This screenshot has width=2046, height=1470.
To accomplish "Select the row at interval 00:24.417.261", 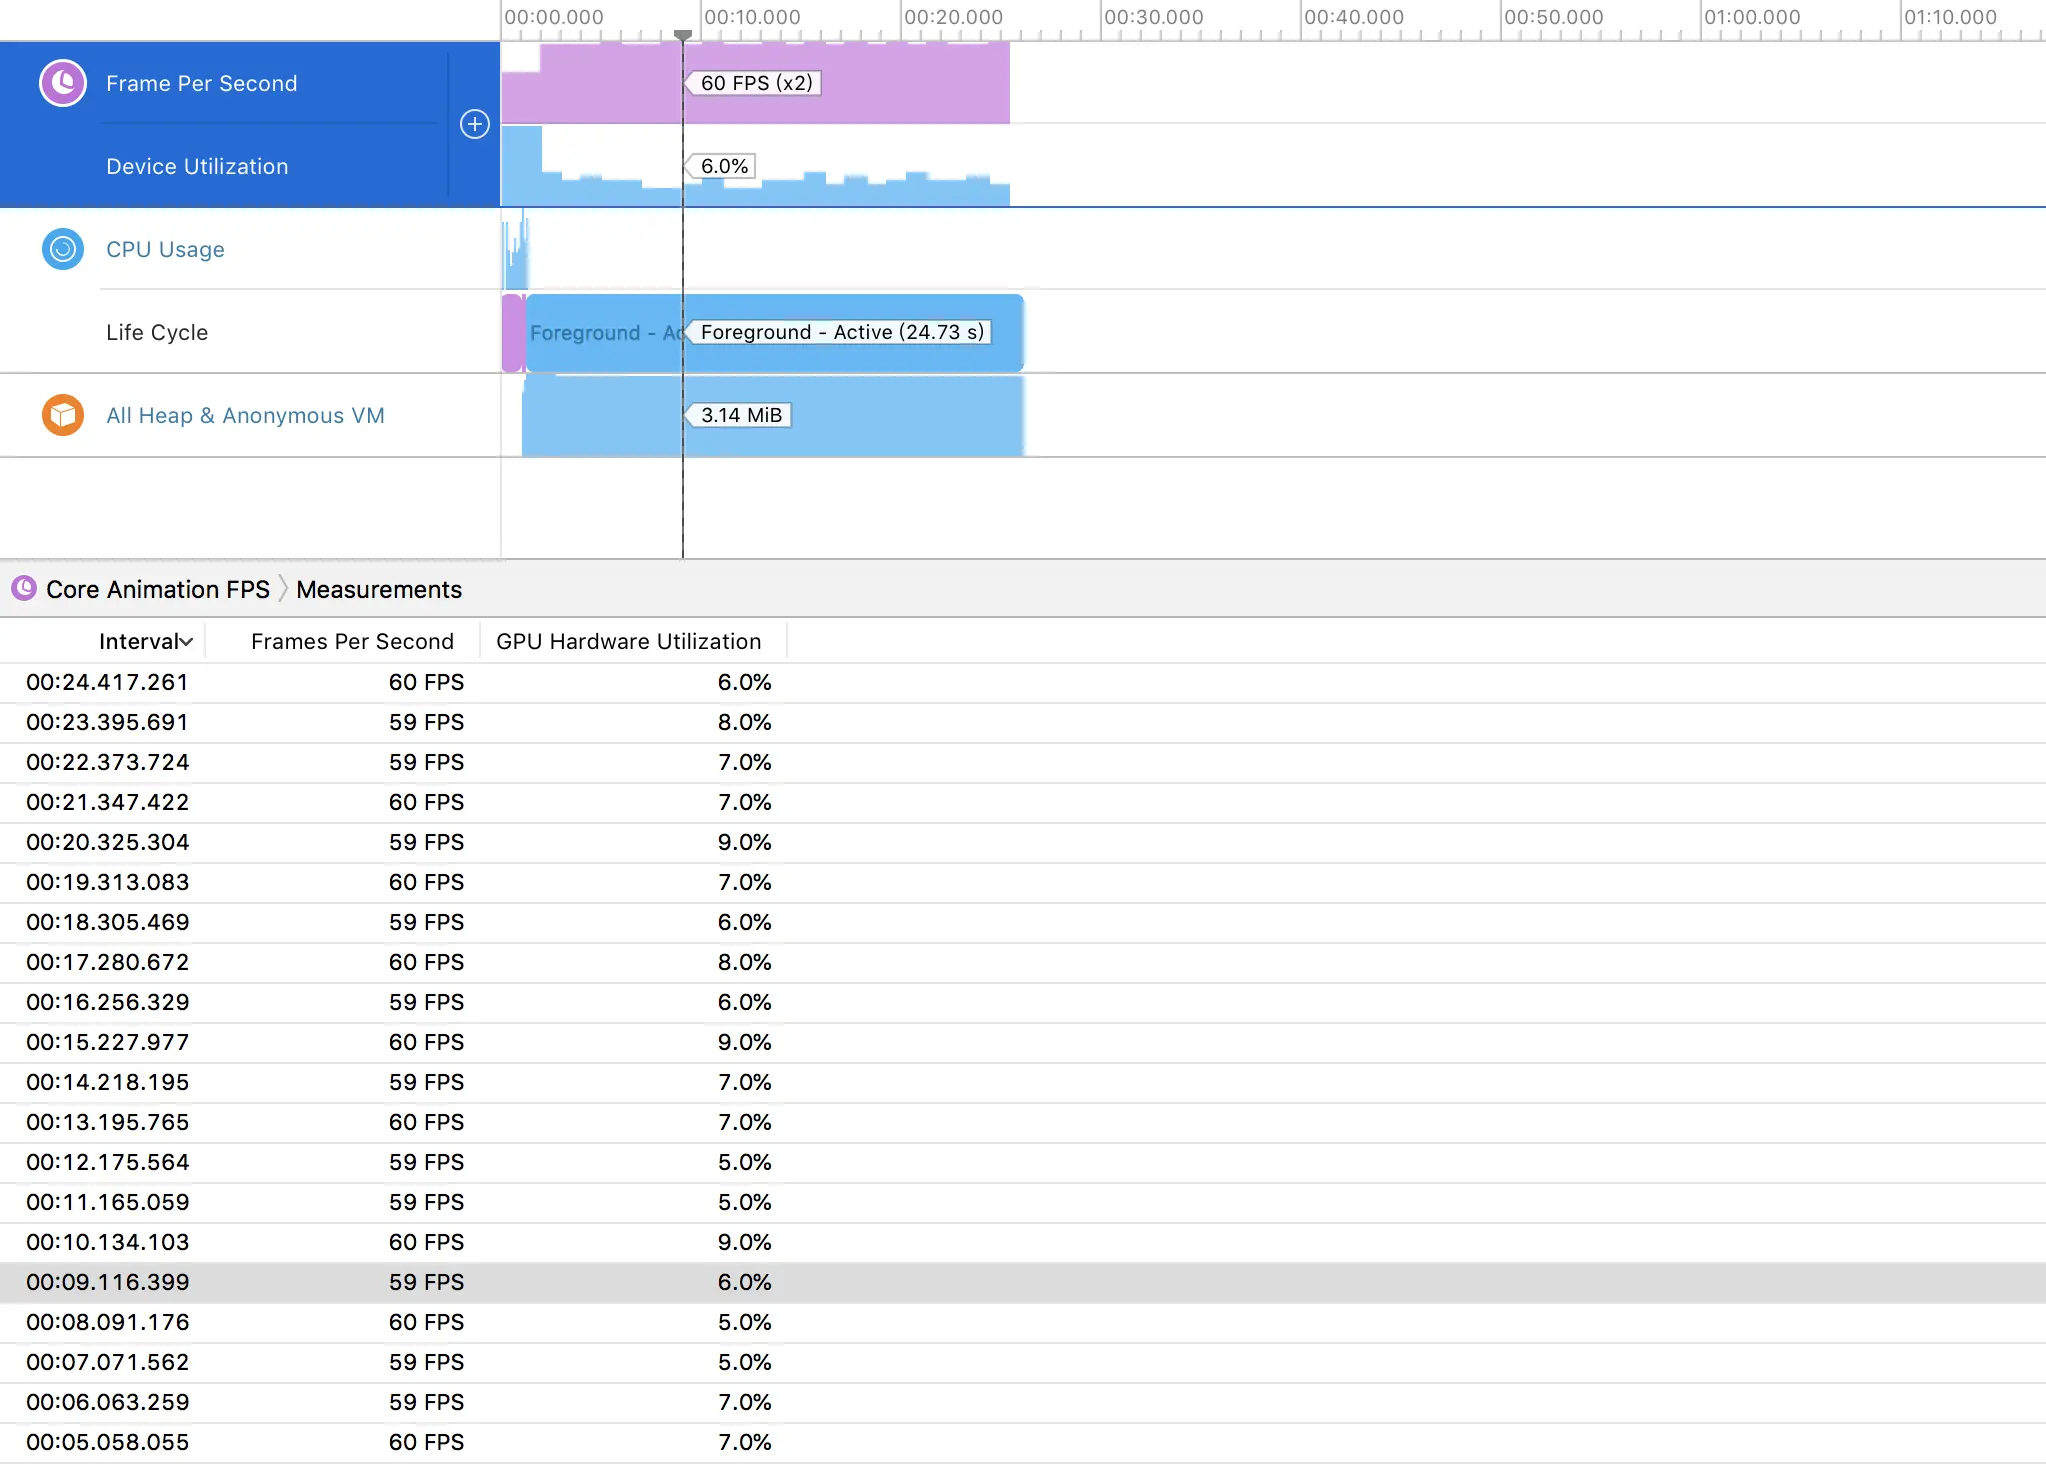I will pyautogui.click(x=108, y=682).
